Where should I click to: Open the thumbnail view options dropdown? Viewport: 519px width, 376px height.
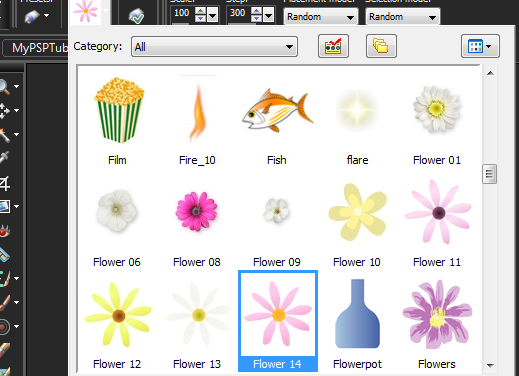point(480,46)
